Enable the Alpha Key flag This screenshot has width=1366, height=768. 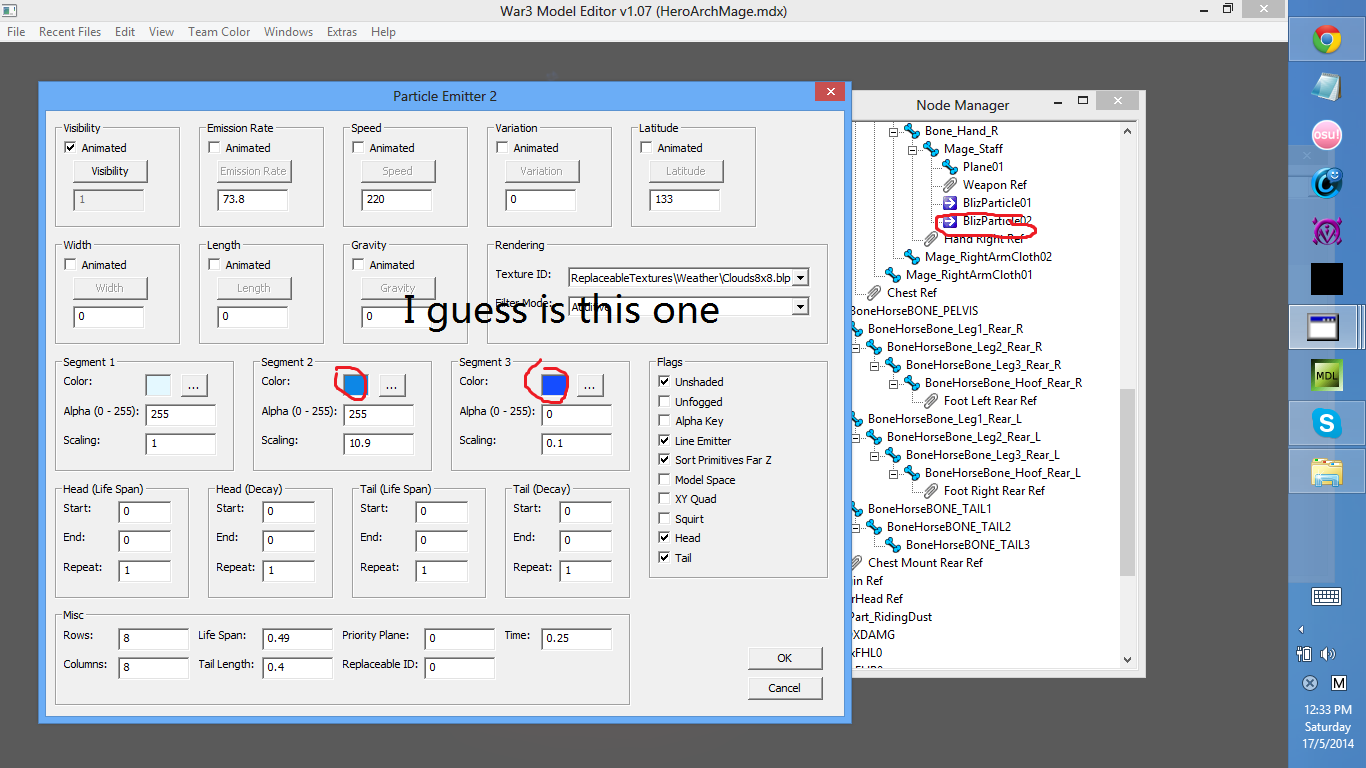[x=664, y=421]
